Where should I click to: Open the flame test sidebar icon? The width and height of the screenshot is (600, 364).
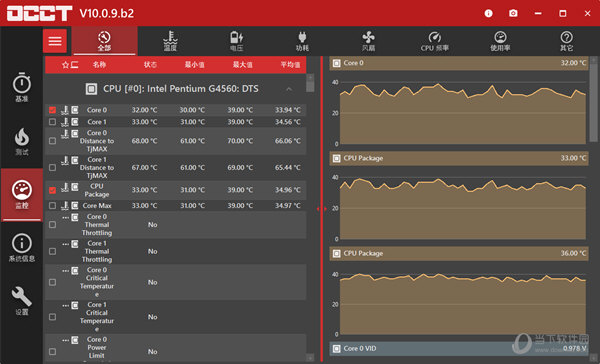click(22, 141)
